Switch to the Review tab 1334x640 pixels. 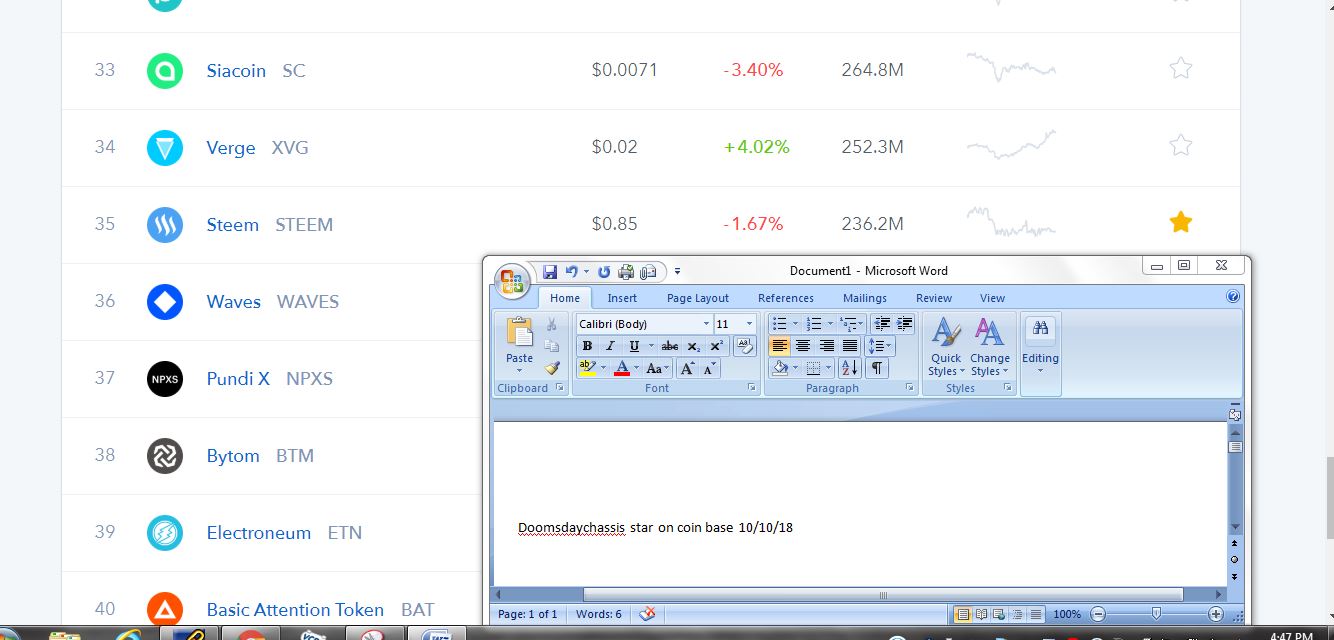[934, 298]
